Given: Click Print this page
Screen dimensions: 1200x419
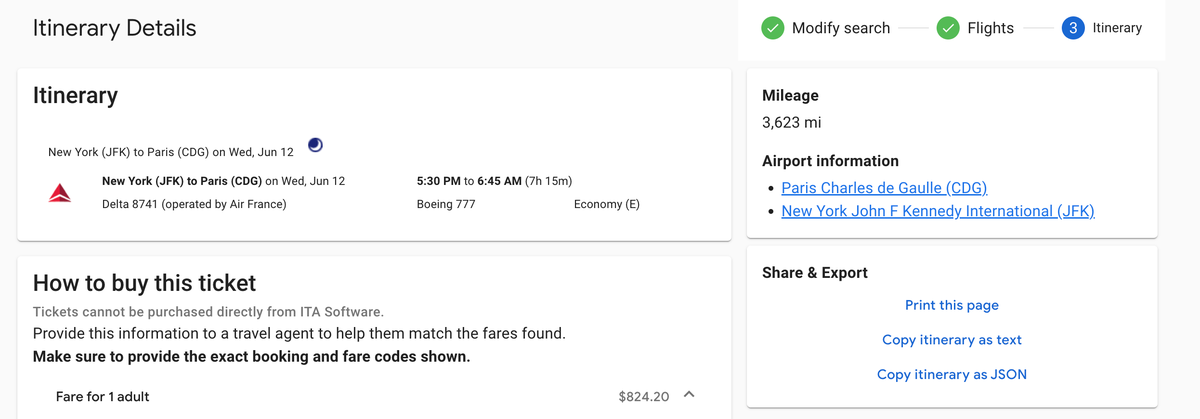Looking at the screenshot, I should 952,305.
